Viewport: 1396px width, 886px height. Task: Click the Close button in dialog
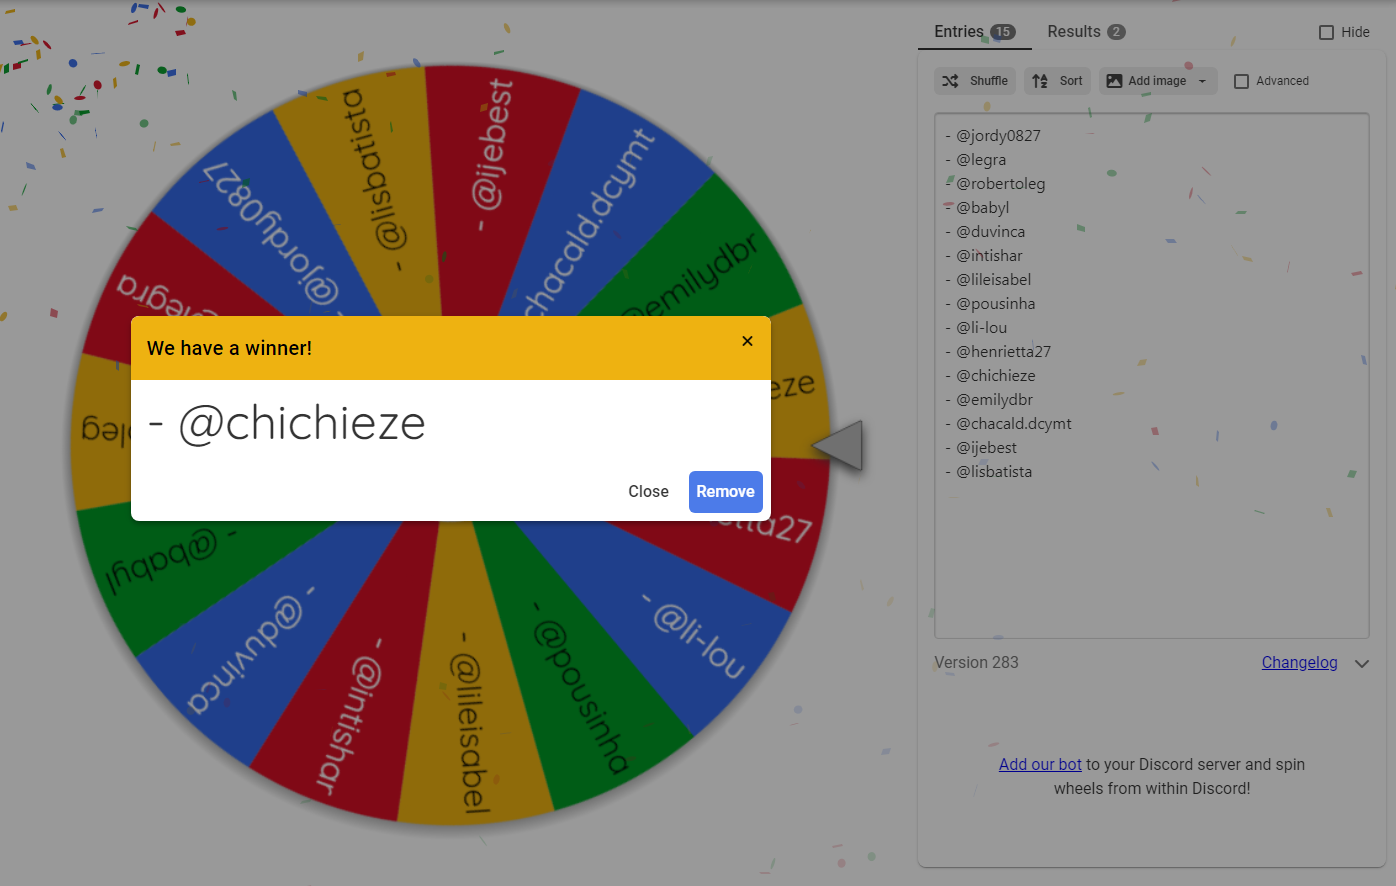(648, 491)
